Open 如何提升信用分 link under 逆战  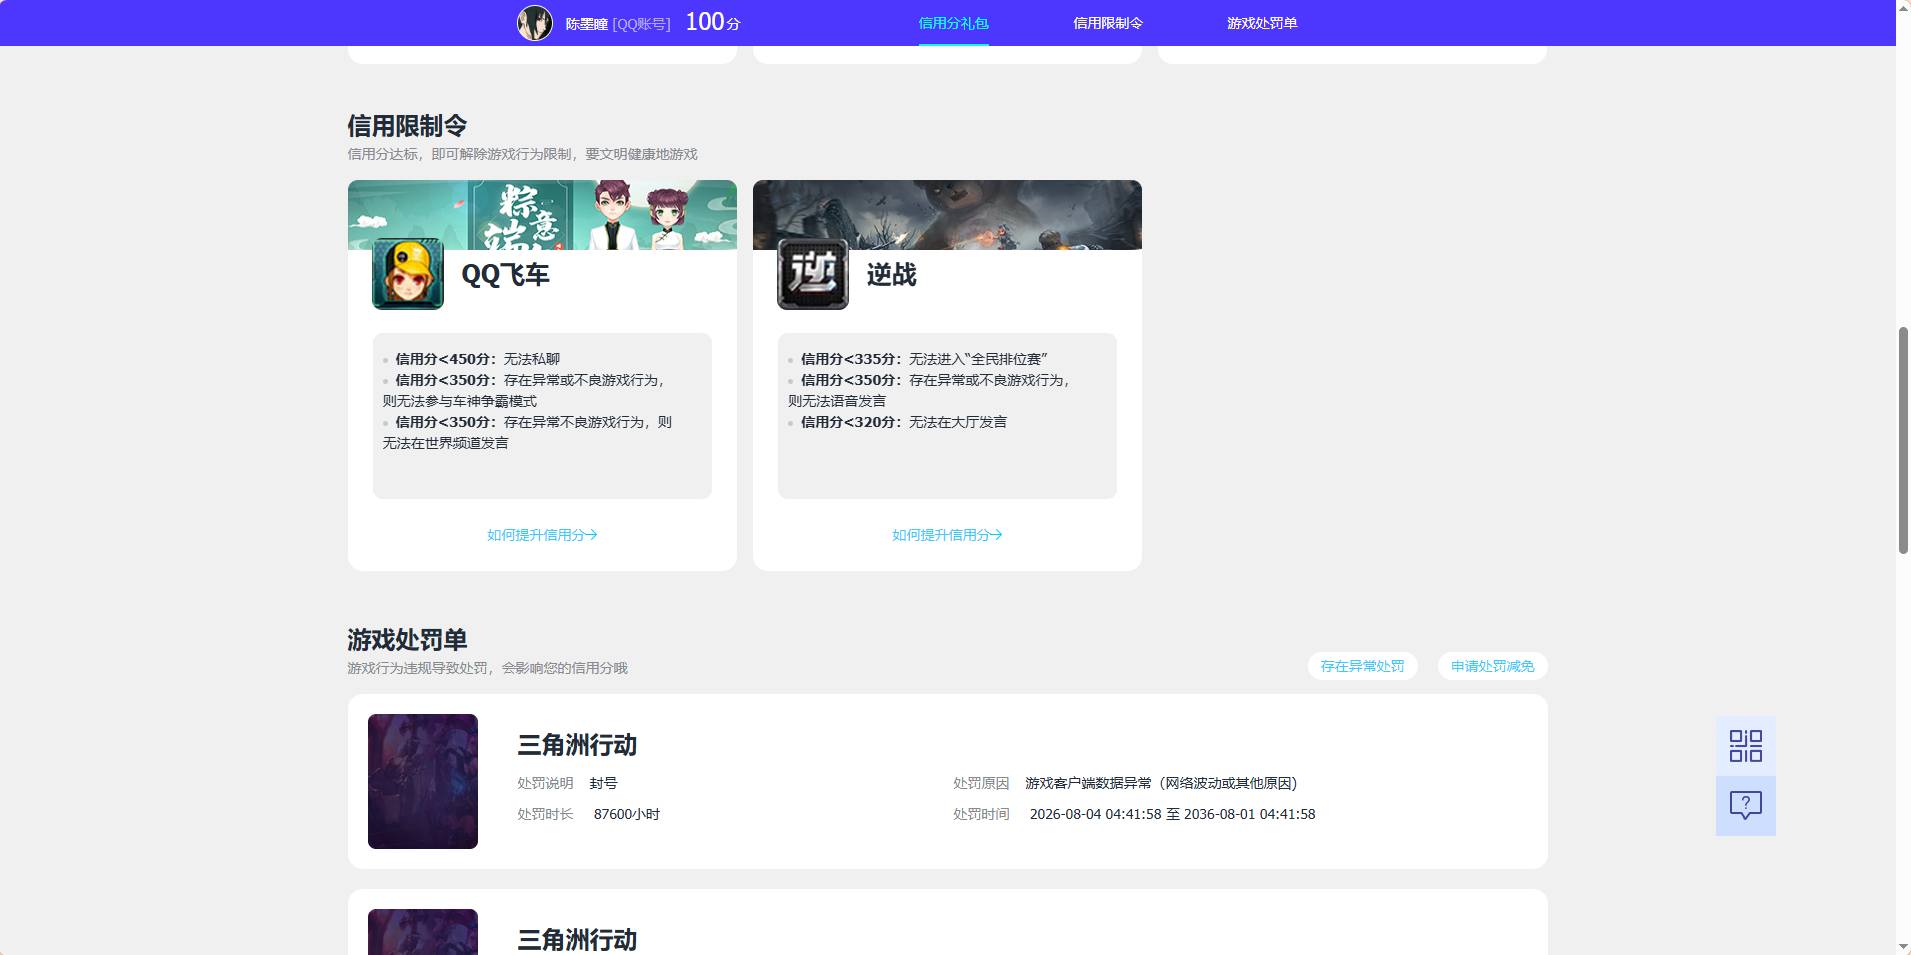947,535
